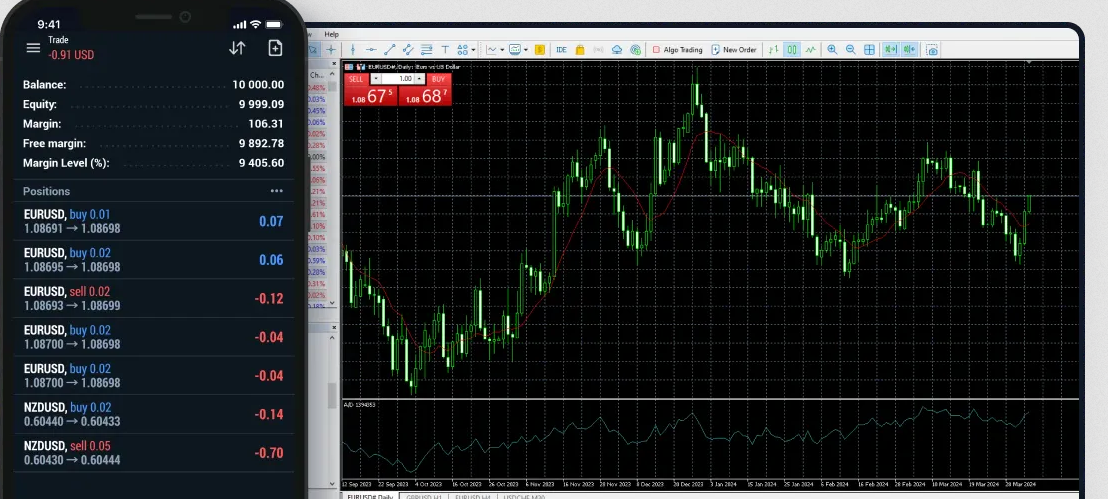Open the IDE editor from toolbar
1108x499 pixels.
pos(561,49)
